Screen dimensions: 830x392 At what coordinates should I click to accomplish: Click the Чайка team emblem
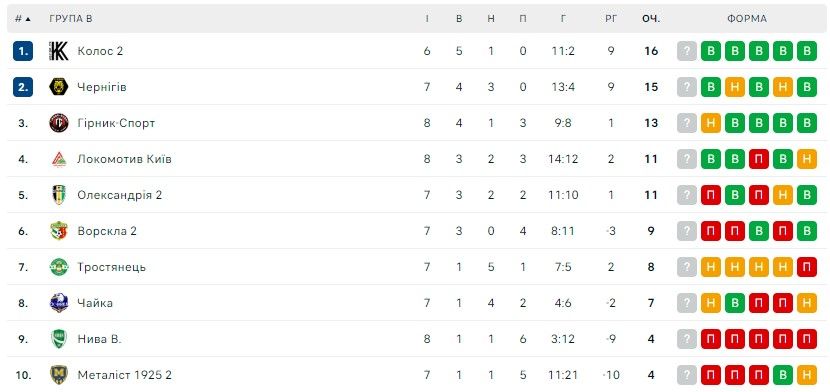click(x=59, y=303)
